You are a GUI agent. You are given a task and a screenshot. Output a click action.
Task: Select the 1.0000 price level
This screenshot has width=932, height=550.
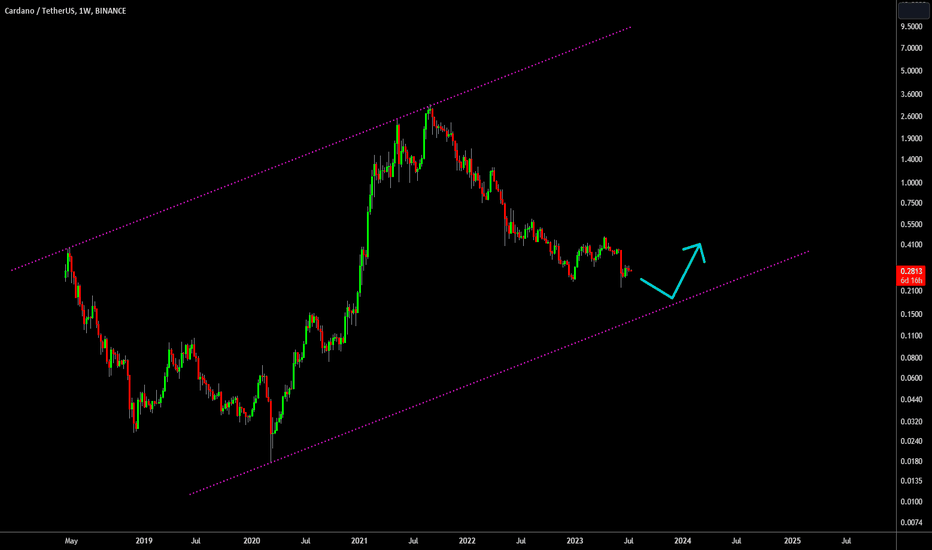pyautogui.click(x=911, y=183)
